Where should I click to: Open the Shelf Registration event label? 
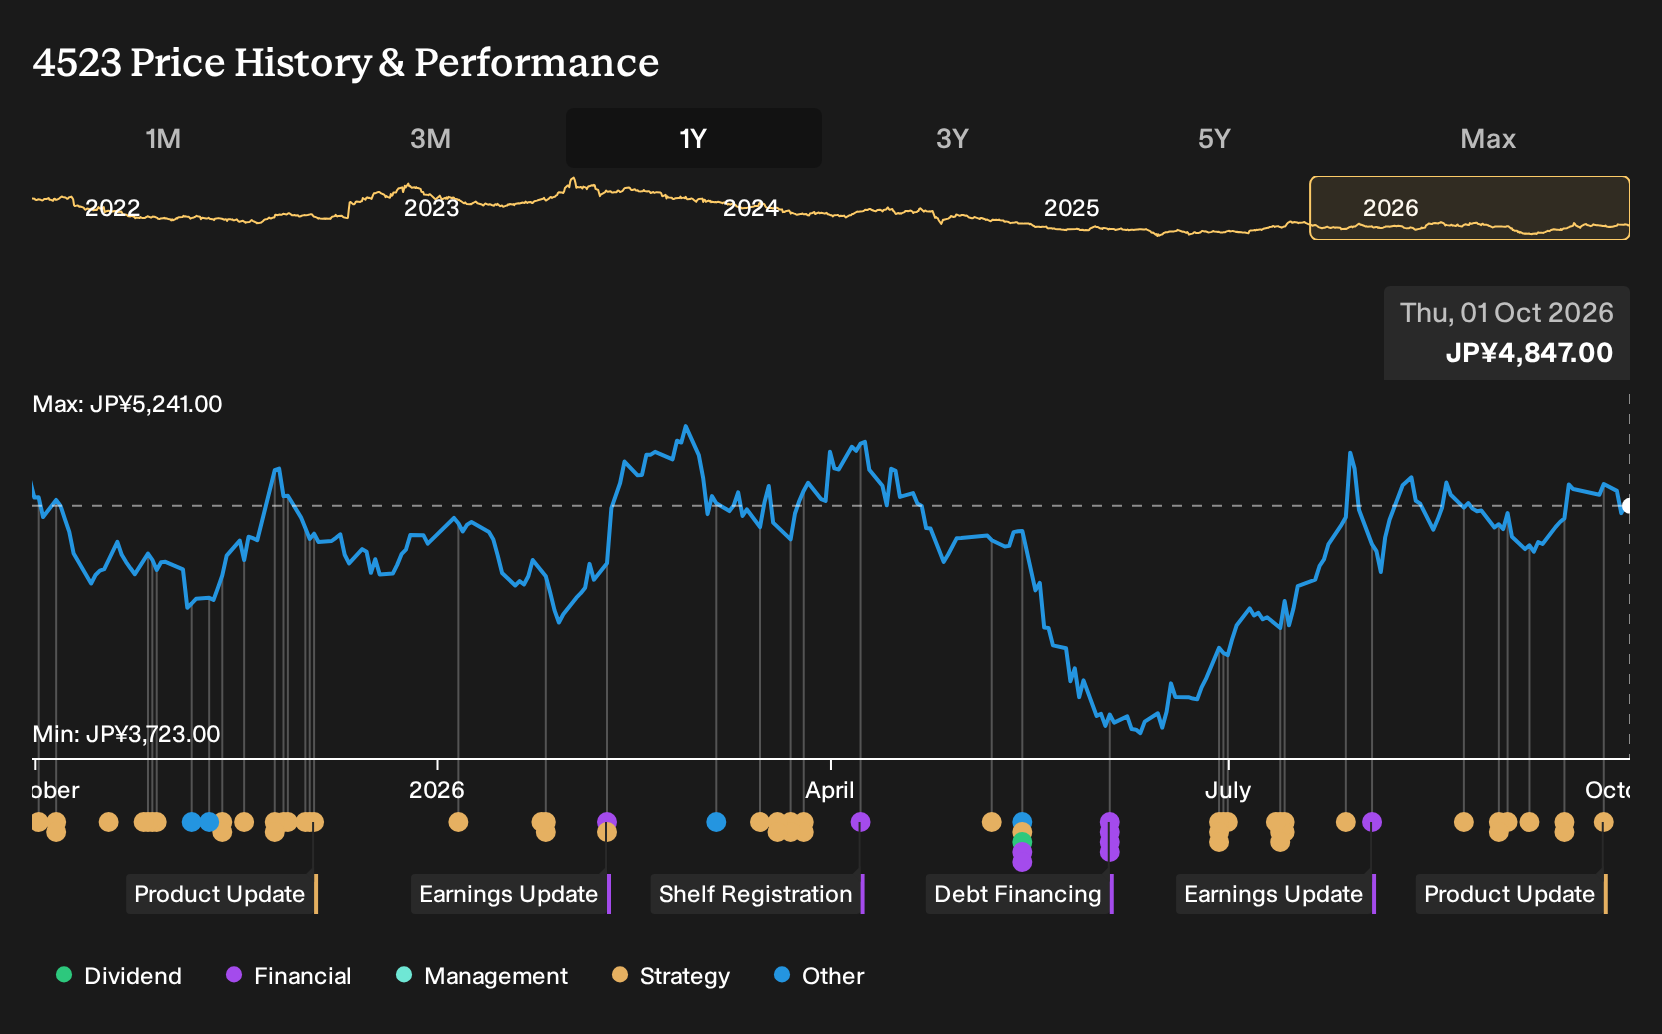tap(757, 894)
